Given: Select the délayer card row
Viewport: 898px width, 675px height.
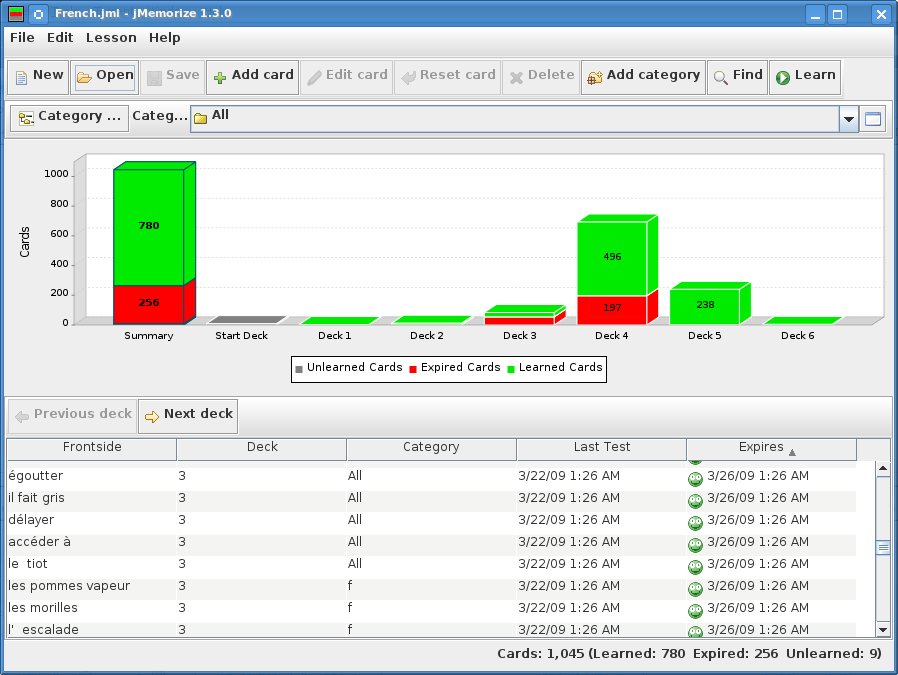Looking at the screenshot, I should [x=431, y=520].
